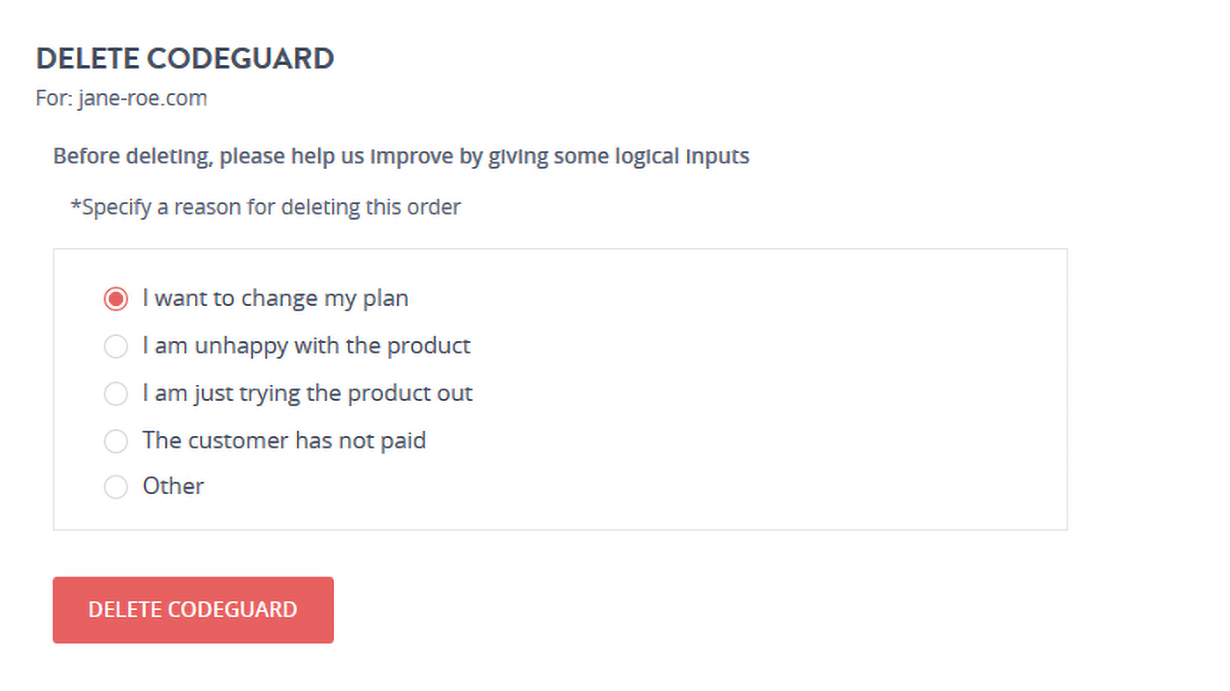Image resolution: width=1230 pixels, height=691 pixels.
Task: Click the "I am just trying the product out" text
Action: (x=307, y=393)
